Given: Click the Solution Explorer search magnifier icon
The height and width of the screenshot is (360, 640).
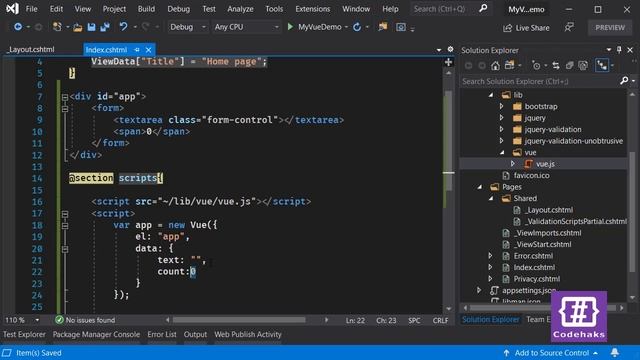Looking at the screenshot, I should (624, 81).
